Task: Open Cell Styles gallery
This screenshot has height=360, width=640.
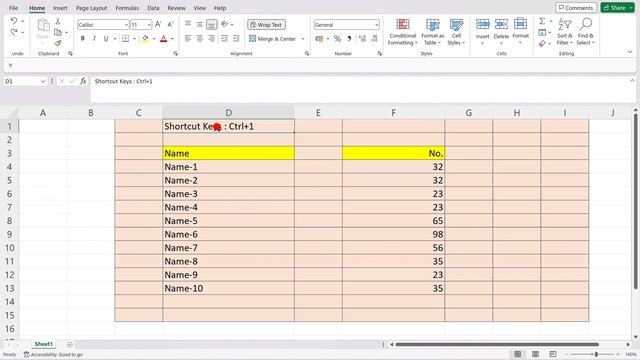Action: coord(456,32)
